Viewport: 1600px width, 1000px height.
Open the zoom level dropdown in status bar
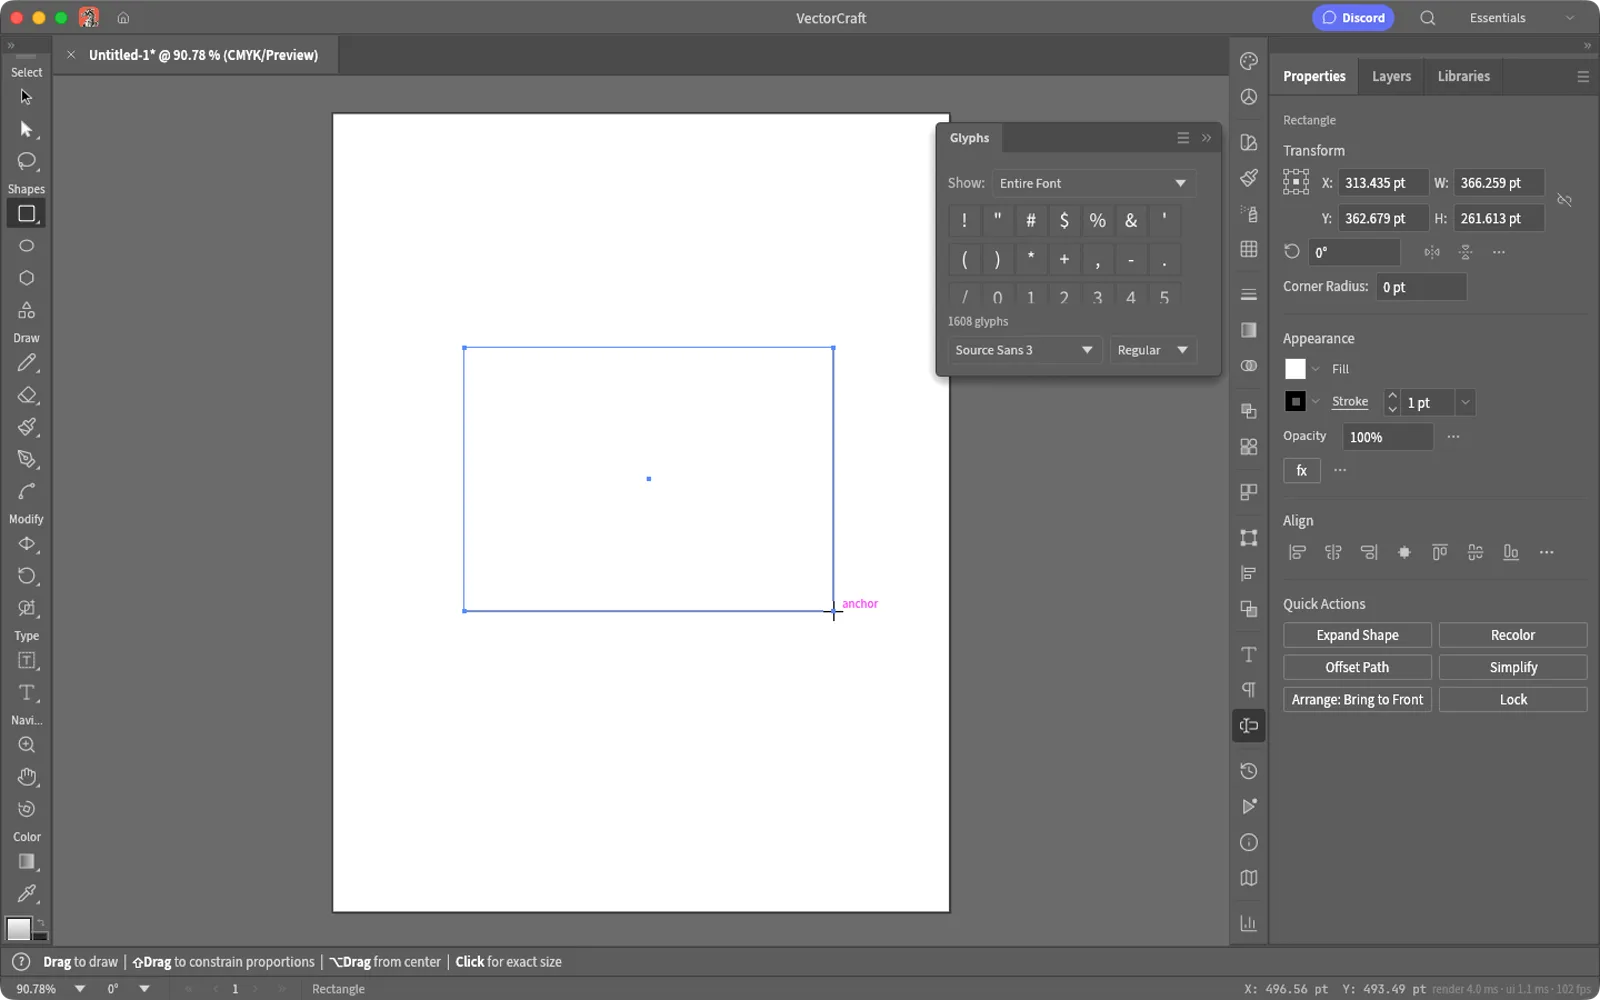coord(80,989)
